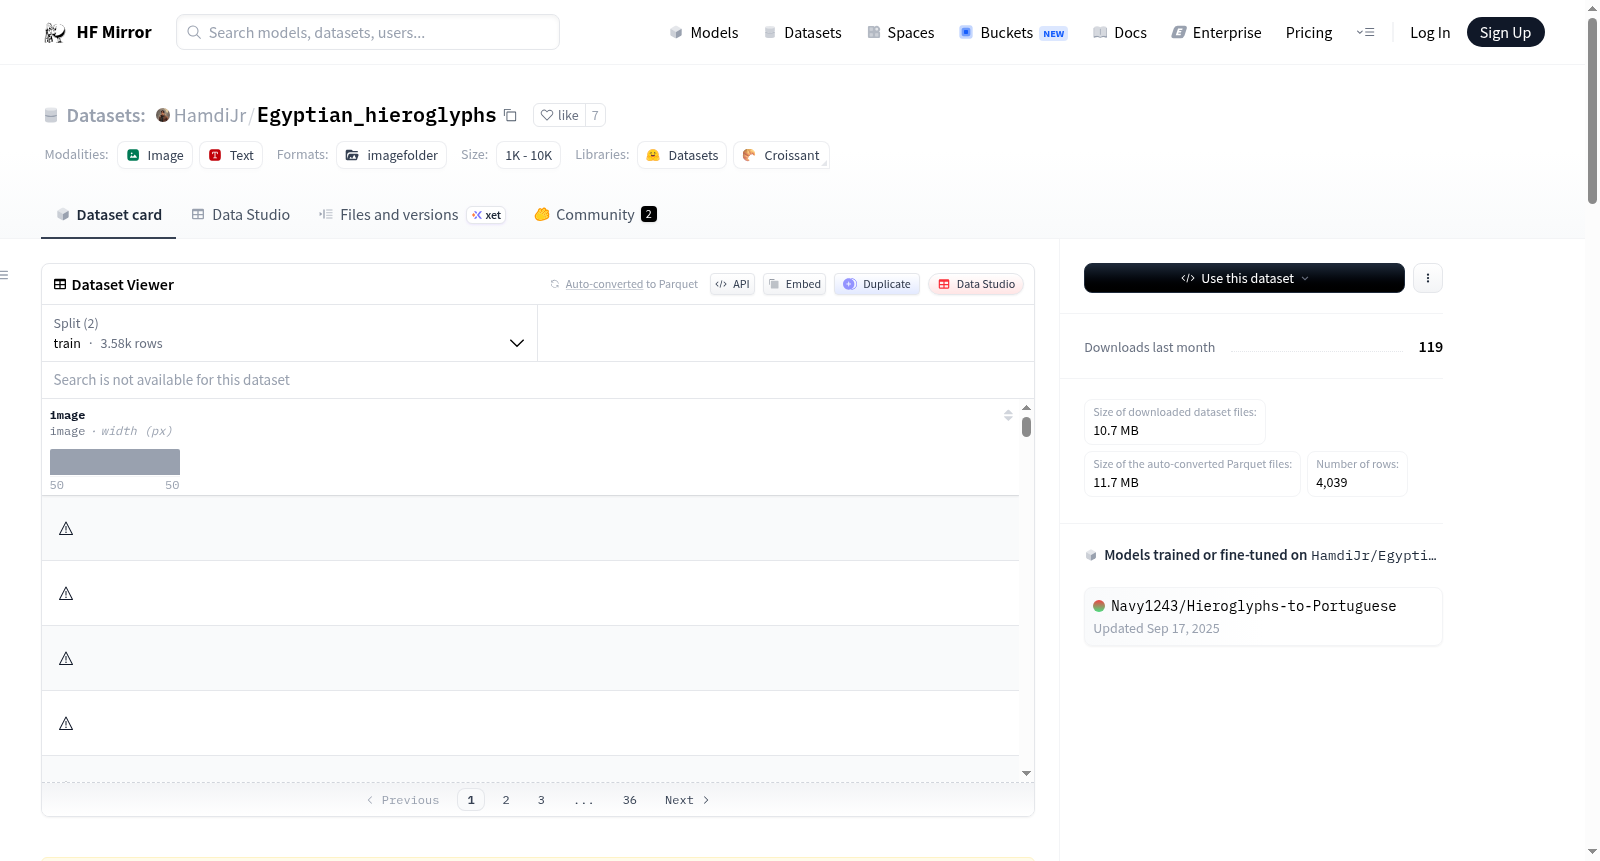Click the Embed button
Screen dimensions: 1600x861
[x=795, y=284]
